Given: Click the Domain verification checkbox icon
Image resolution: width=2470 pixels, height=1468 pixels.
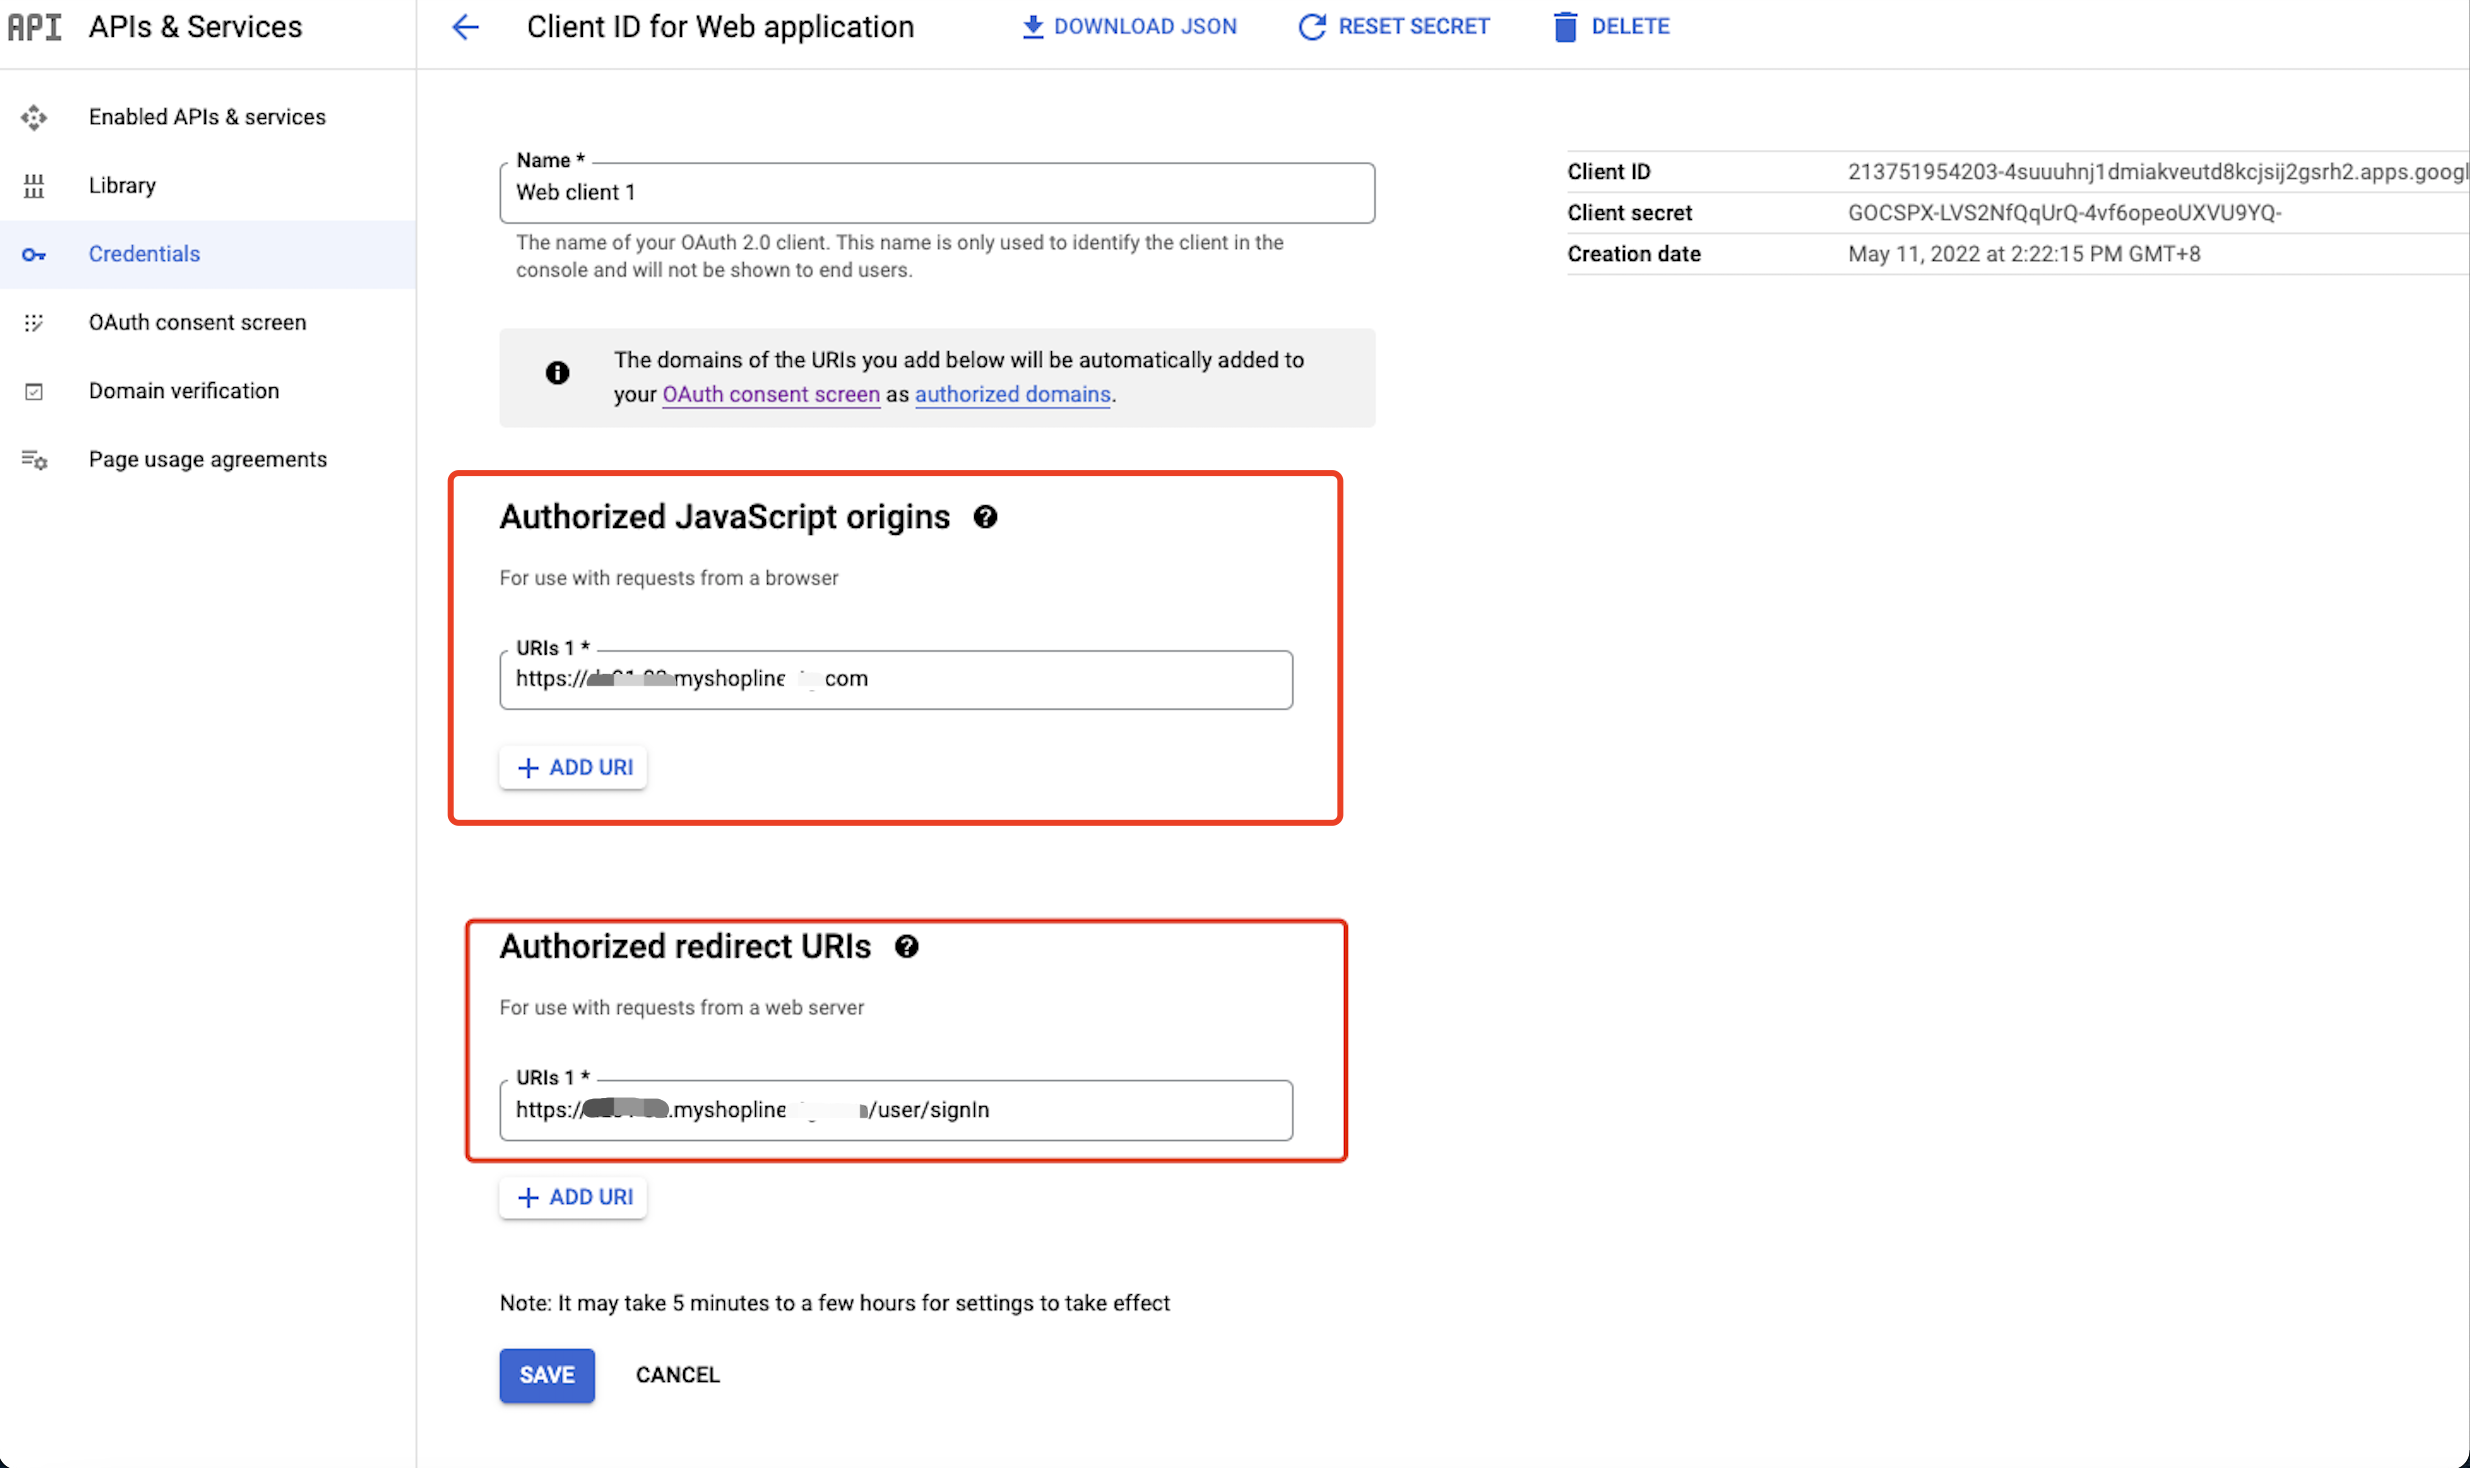Looking at the screenshot, I should click(34, 391).
